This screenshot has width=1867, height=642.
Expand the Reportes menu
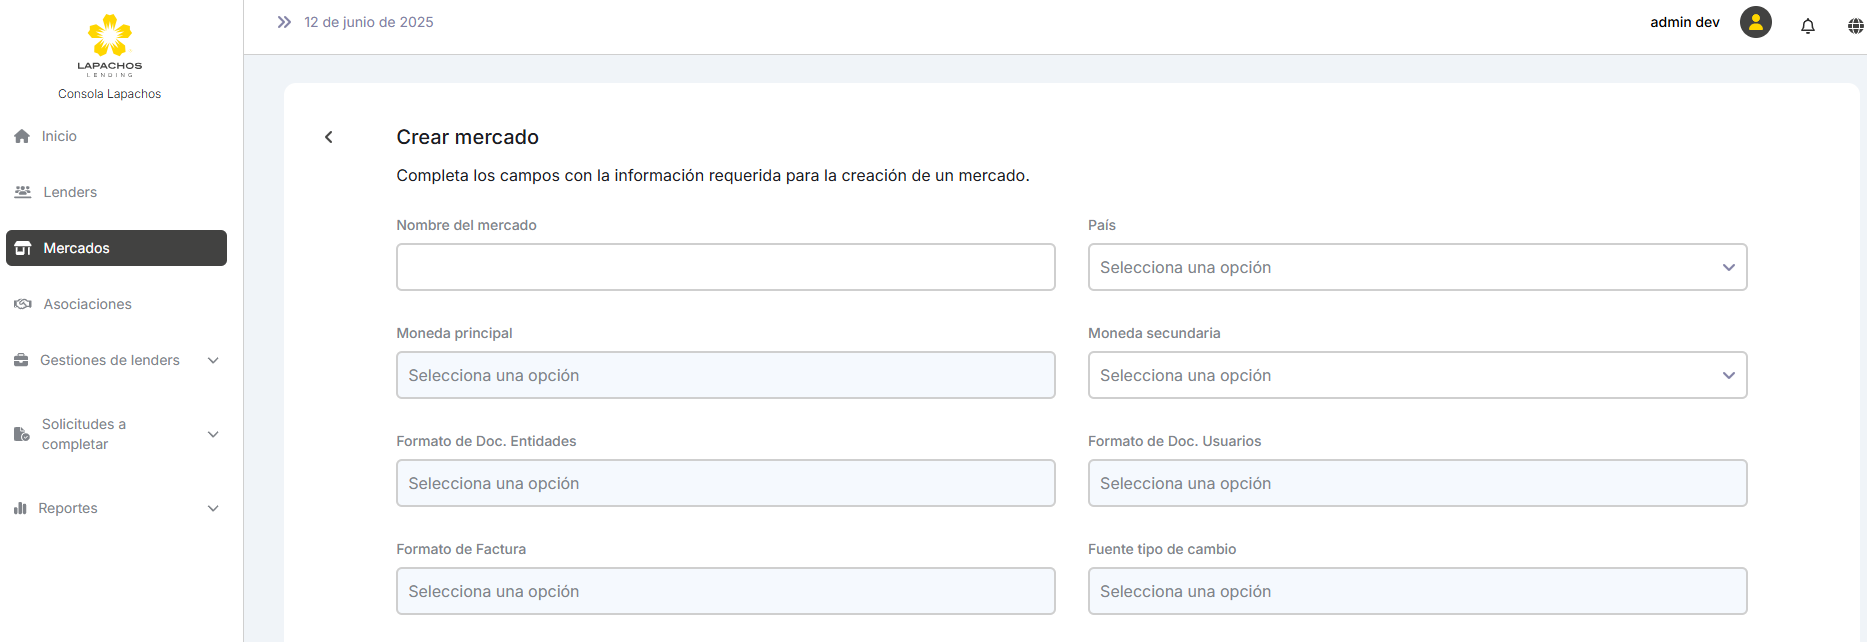[213, 508]
